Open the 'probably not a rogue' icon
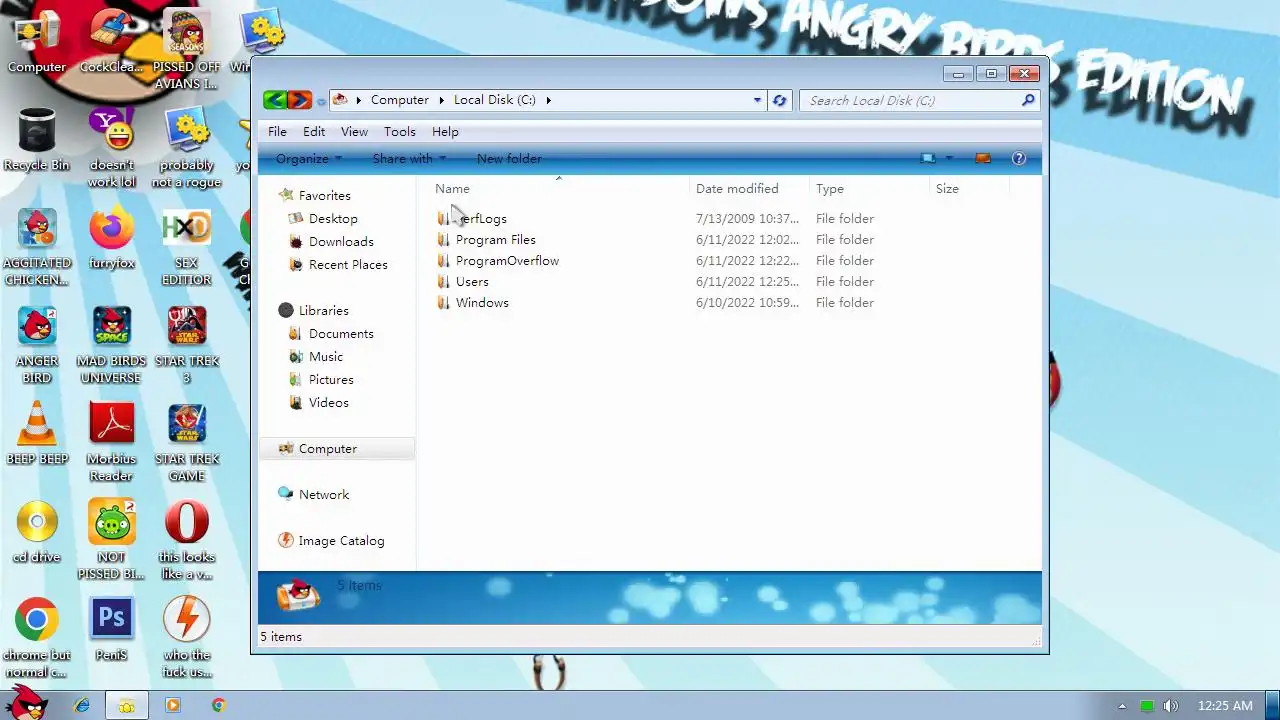Viewport: 1280px width, 720px height. click(x=186, y=147)
